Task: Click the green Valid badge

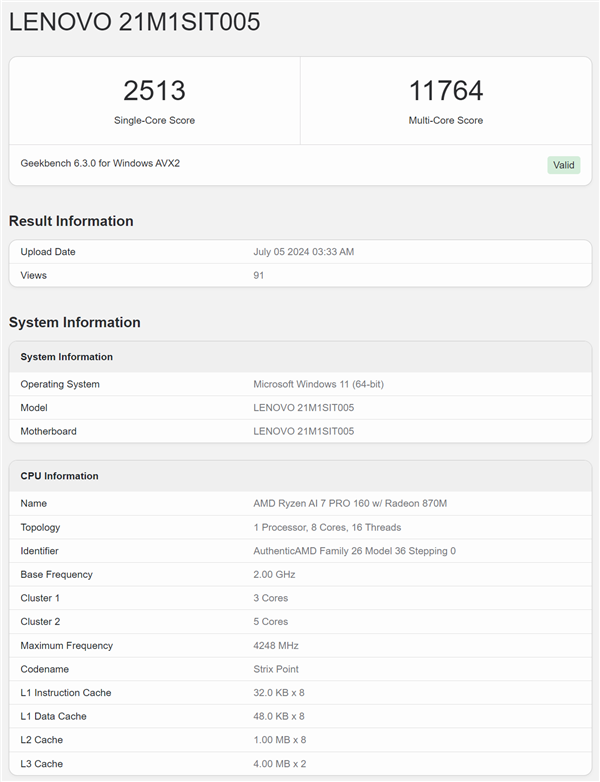Action: point(563,165)
